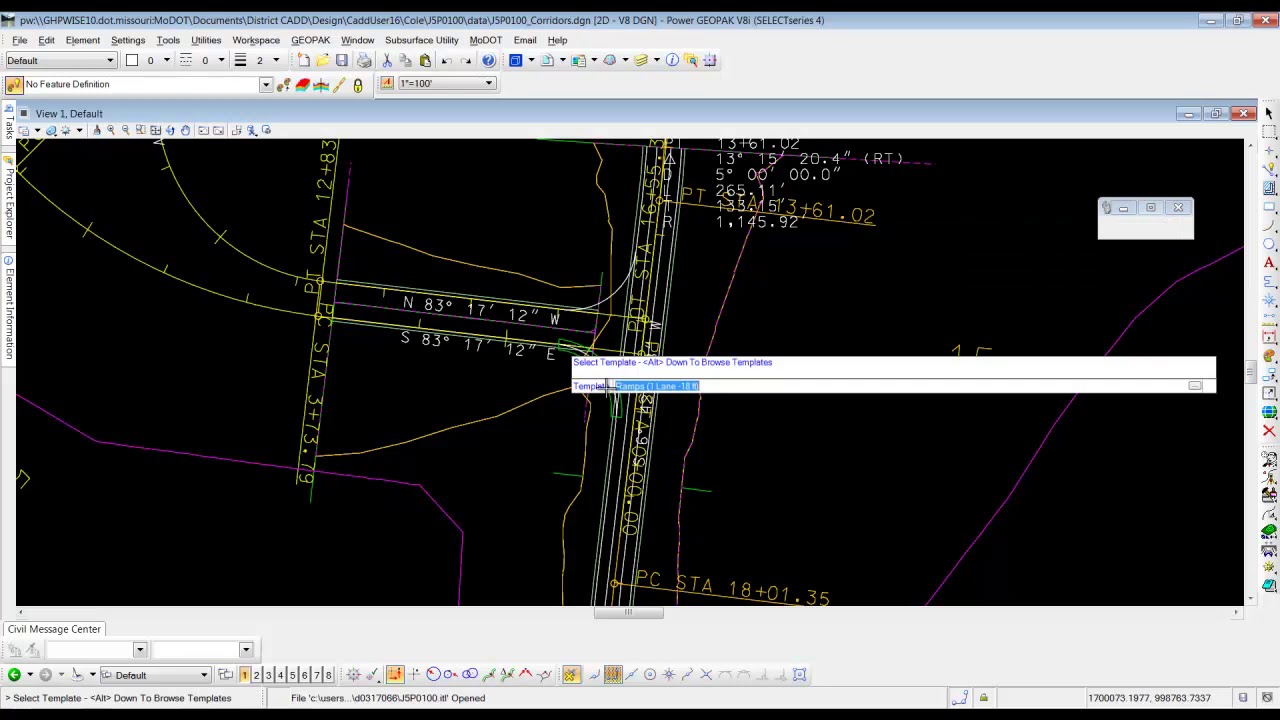This screenshot has height=720, width=1280.
Task: Click the browse button in template prompt
Action: tap(1195, 386)
